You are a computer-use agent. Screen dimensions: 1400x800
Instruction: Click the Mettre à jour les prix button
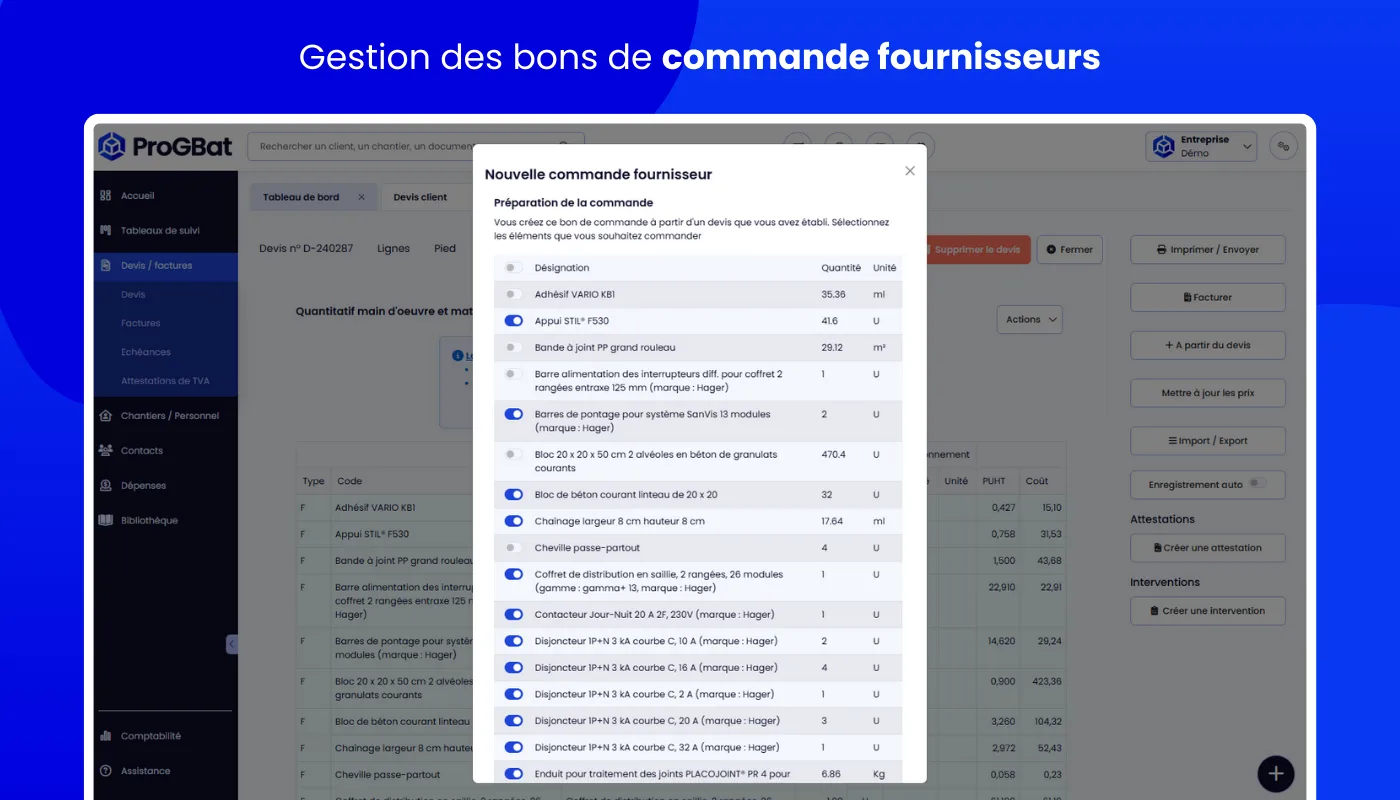1208,393
